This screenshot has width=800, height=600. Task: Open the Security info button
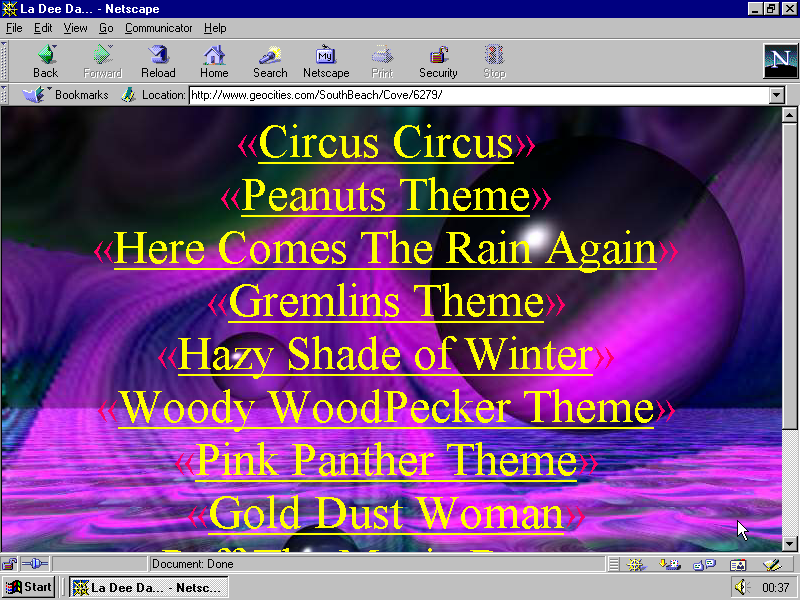[438, 60]
